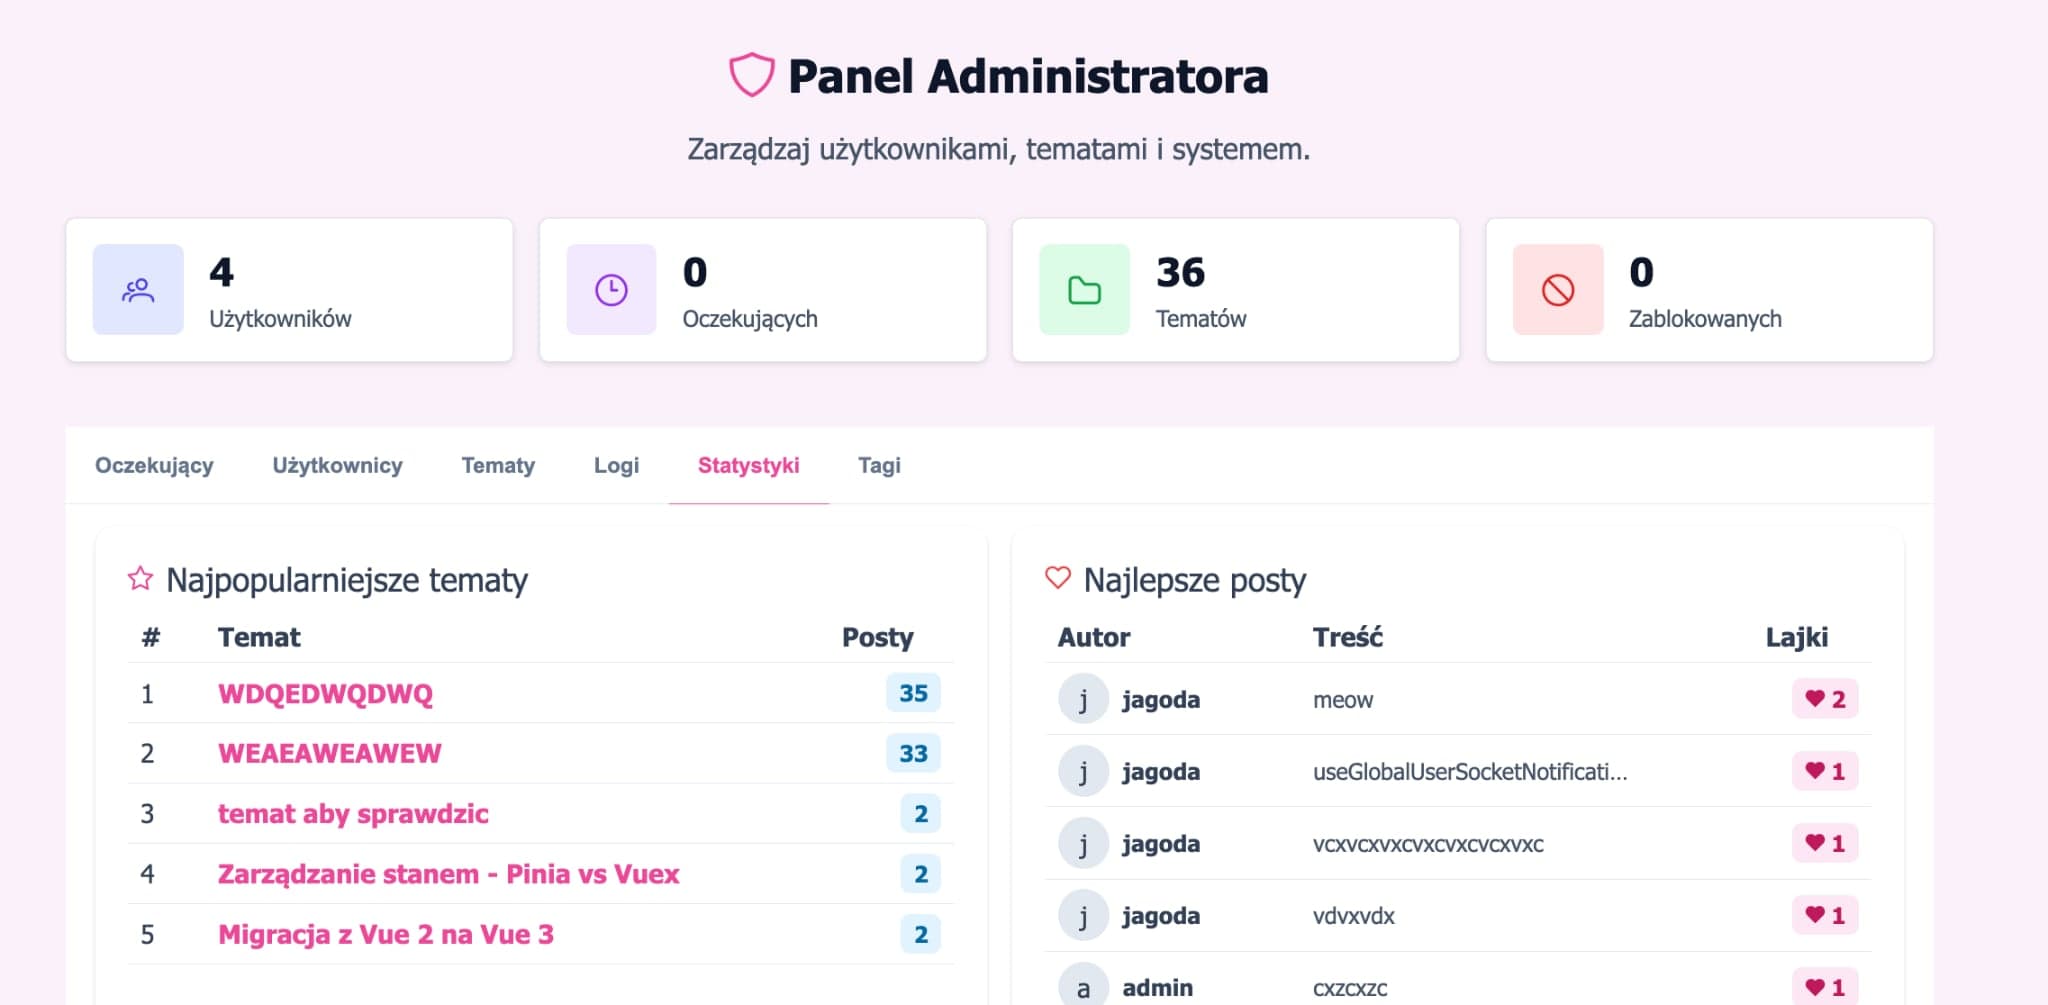
Task: Go to the Tematy tab
Action: [498, 465]
